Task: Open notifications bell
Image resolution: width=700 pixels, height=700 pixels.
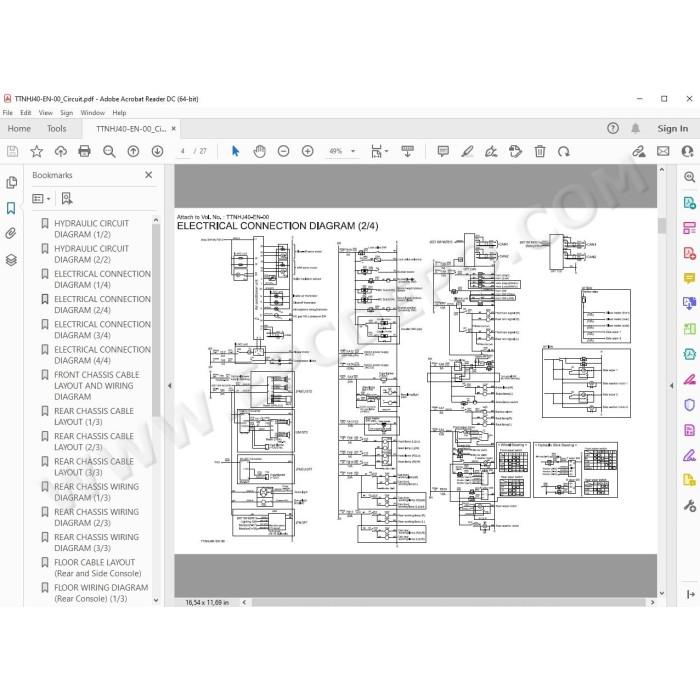Action: [635, 129]
